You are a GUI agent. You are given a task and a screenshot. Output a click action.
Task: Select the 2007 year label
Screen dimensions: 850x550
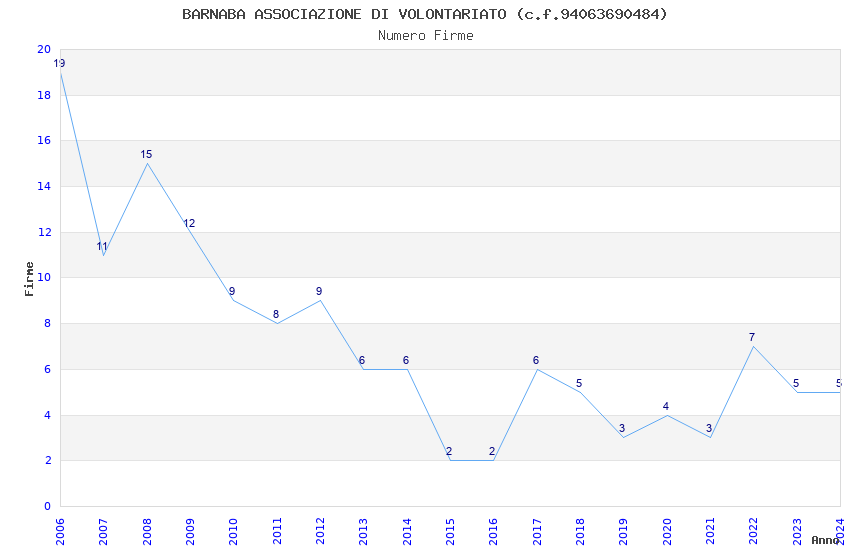click(x=103, y=531)
